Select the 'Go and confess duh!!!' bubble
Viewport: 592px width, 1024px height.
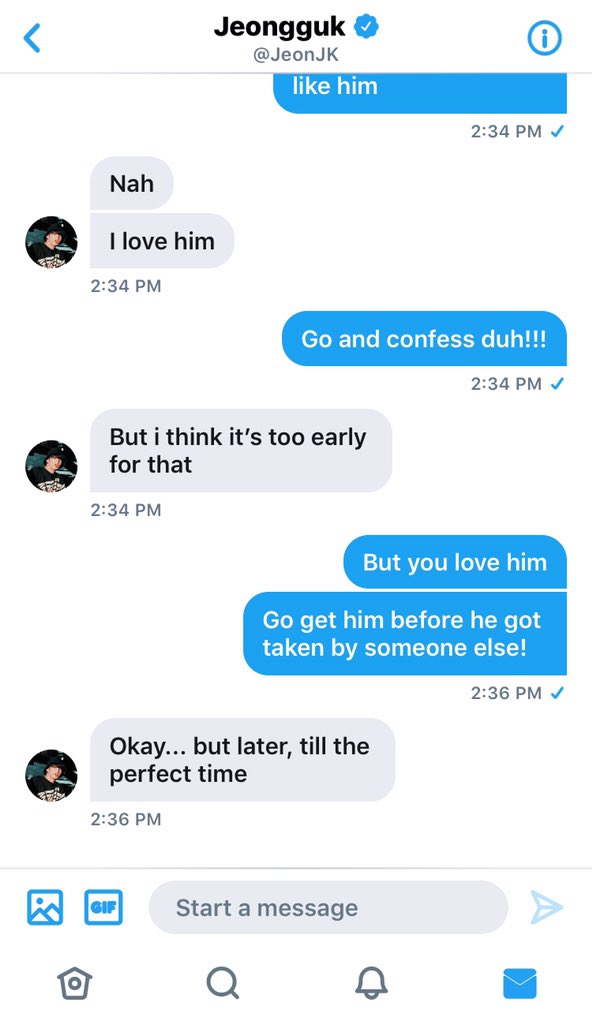[x=424, y=339]
